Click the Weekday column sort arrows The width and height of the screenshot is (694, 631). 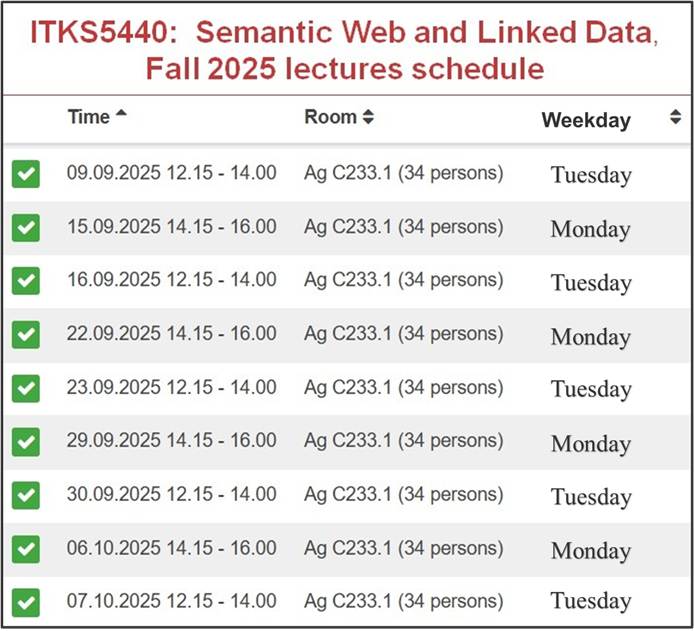(x=675, y=117)
